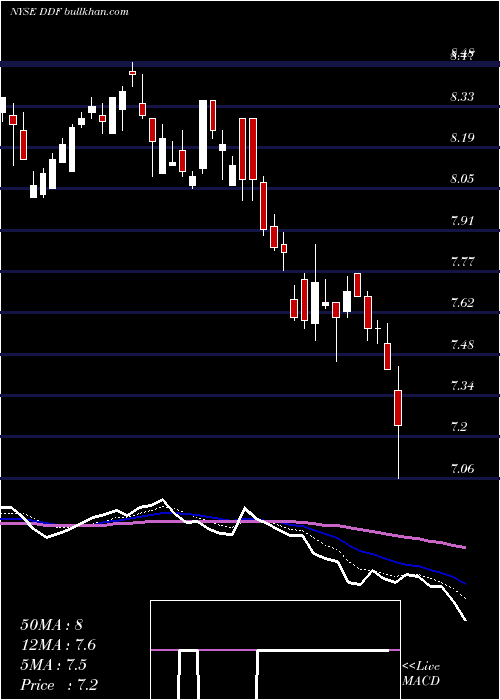This screenshot has width=500, height=700.
Task: Click the 7.06 price axis label
Action: [462, 468]
